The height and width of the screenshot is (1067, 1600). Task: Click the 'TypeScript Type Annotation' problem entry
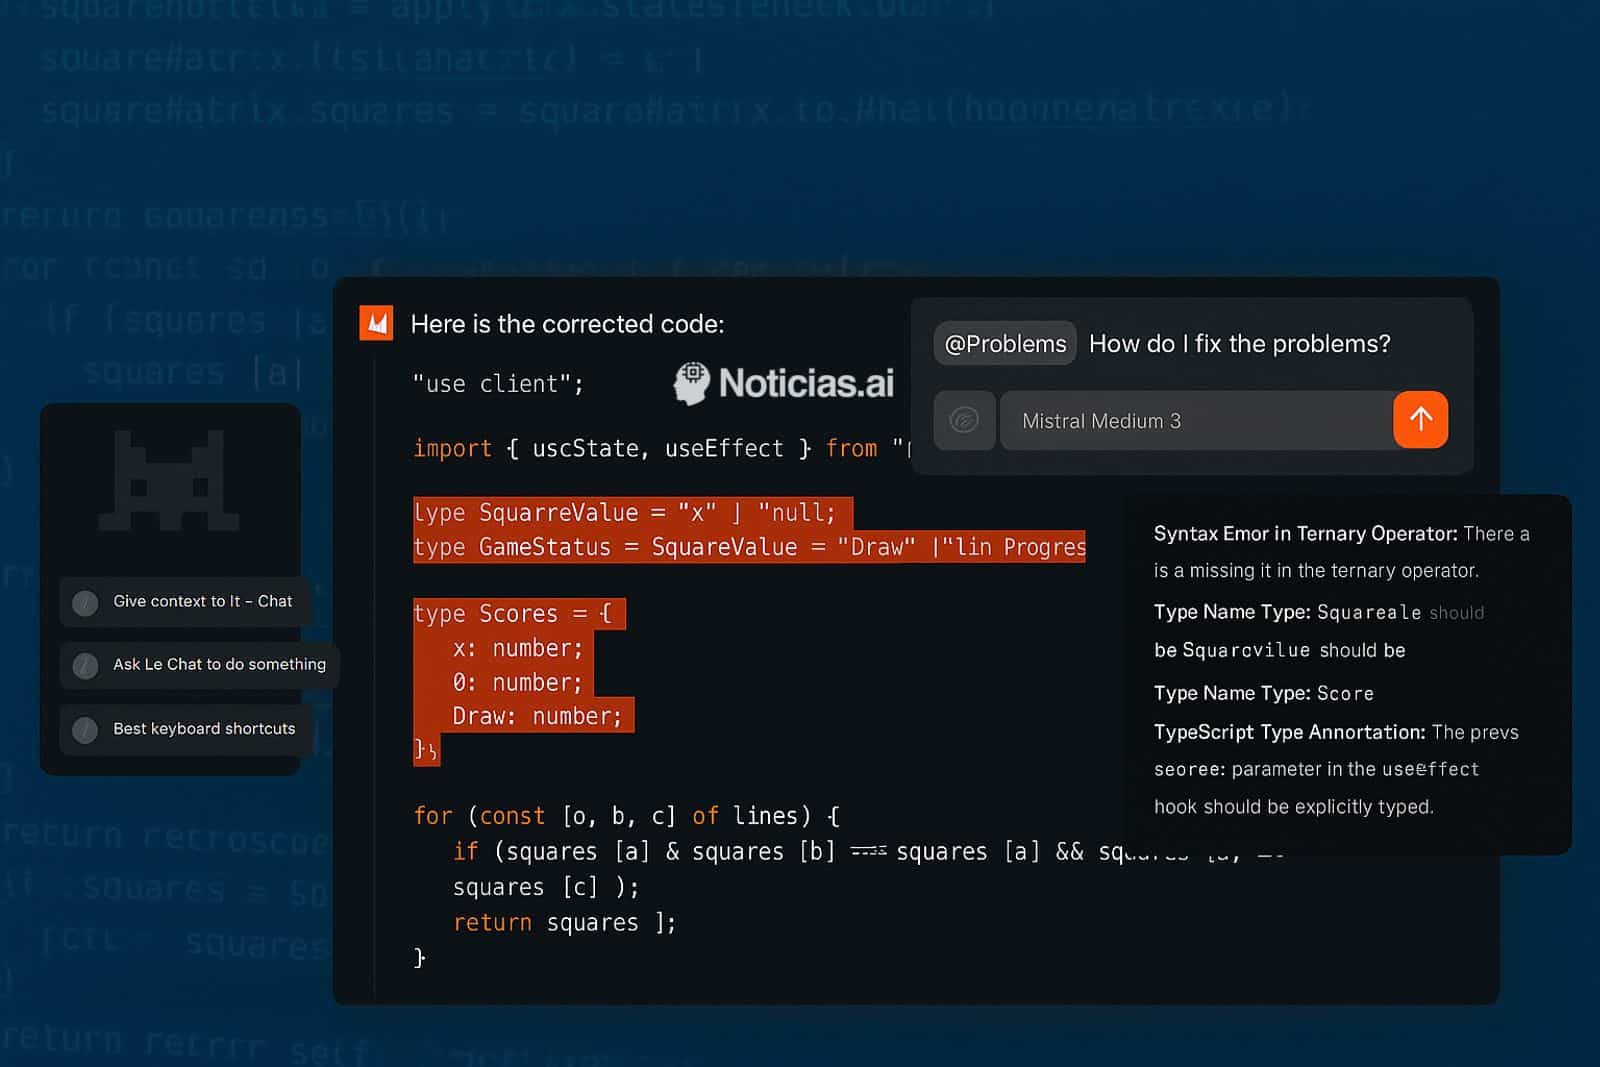(x=1290, y=732)
